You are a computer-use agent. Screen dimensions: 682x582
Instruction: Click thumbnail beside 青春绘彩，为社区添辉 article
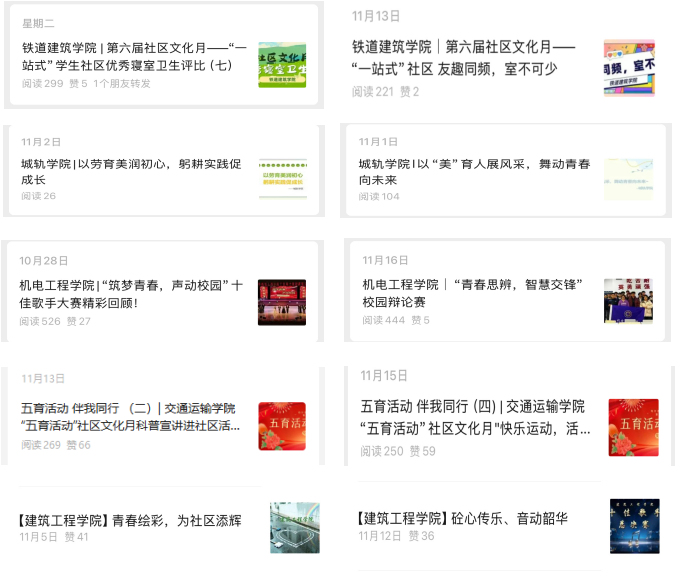[294, 528]
